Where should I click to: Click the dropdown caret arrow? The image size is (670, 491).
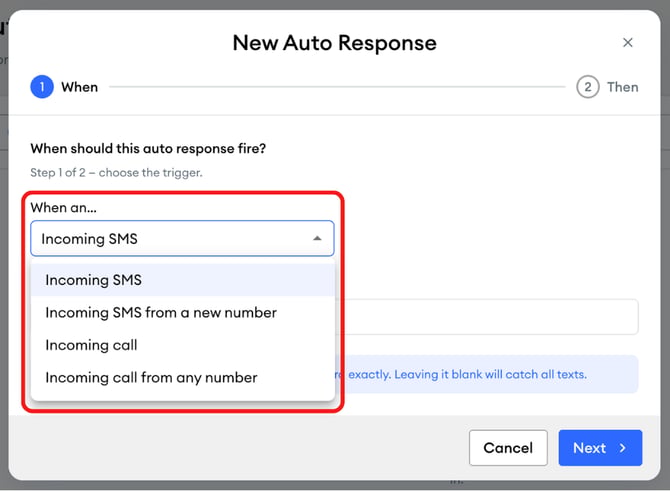317,238
